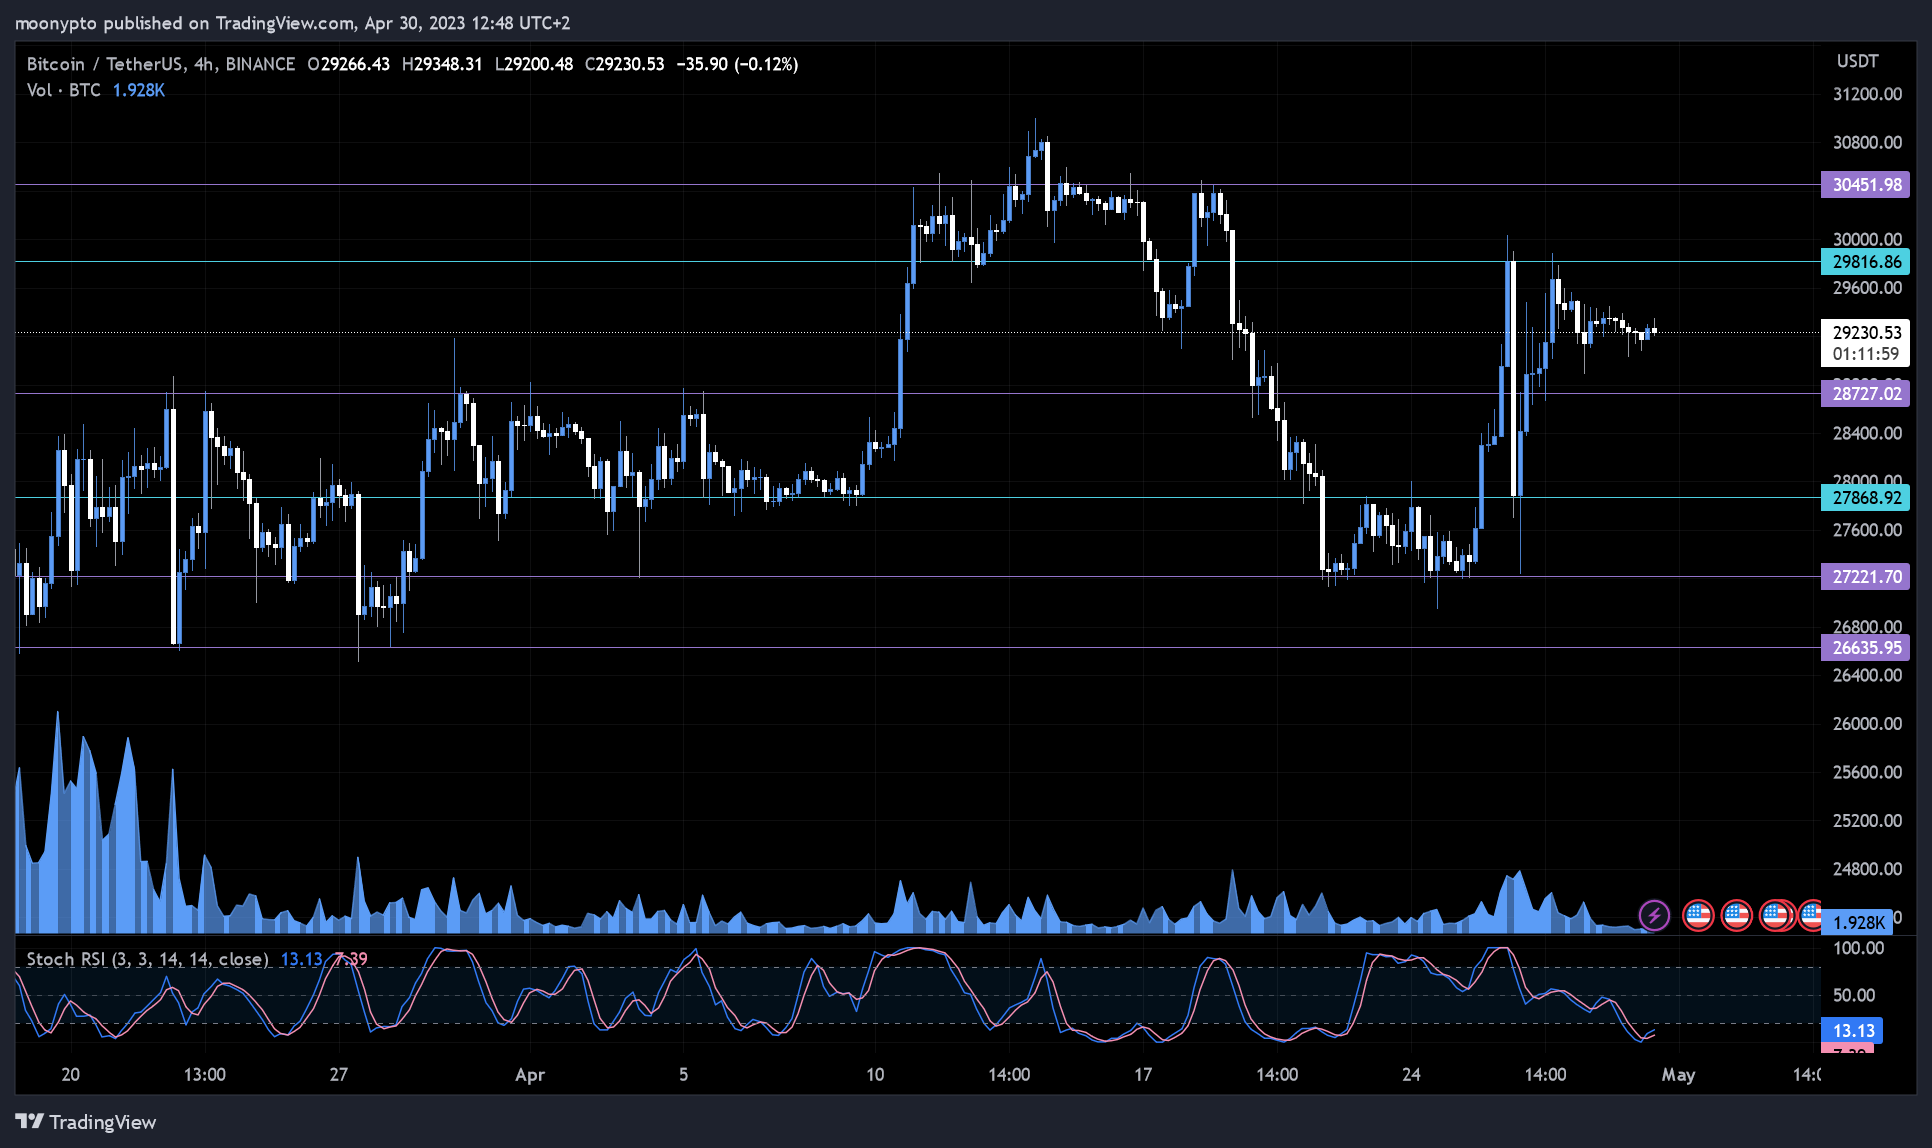Image resolution: width=1932 pixels, height=1148 pixels.
Task: Click the 50.00 Stoch RSI axis tick
Action: pyautogui.click(x=1854, y=995)
